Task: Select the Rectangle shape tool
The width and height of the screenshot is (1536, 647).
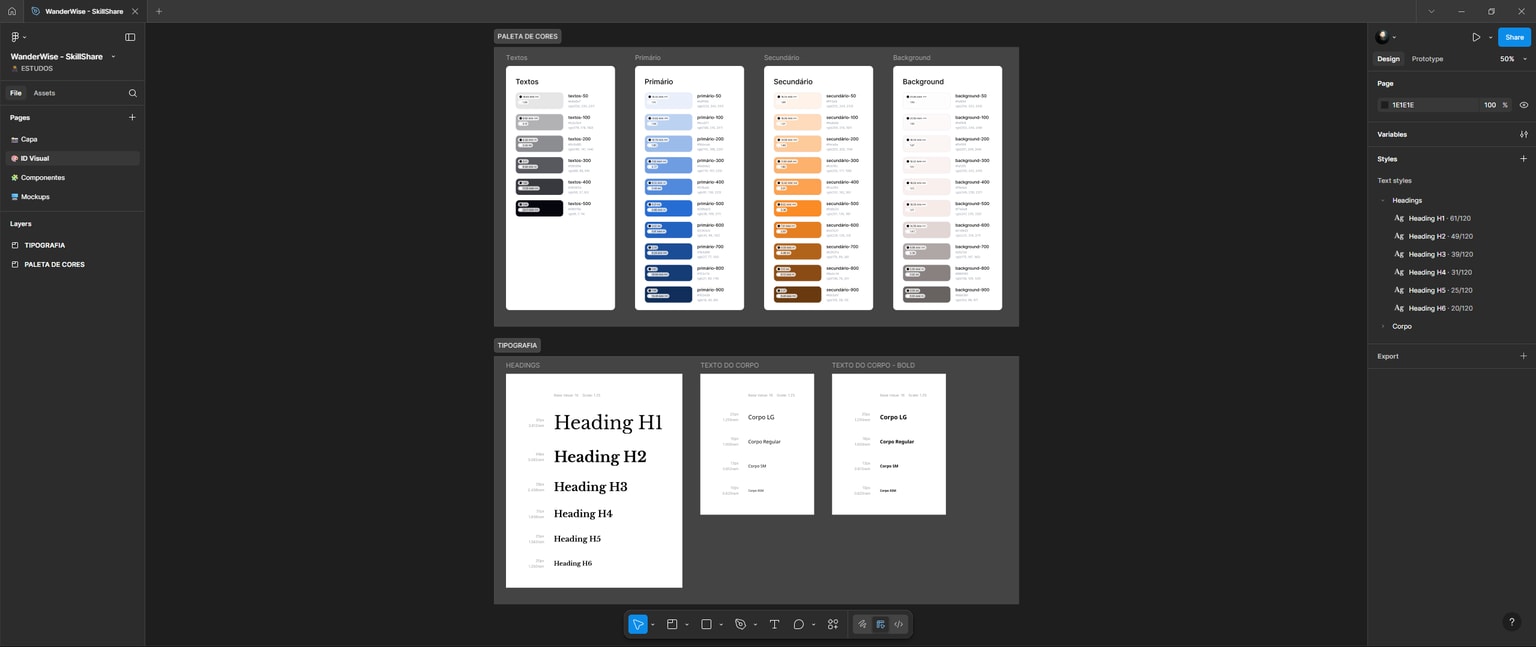Action: coord(706,624)
